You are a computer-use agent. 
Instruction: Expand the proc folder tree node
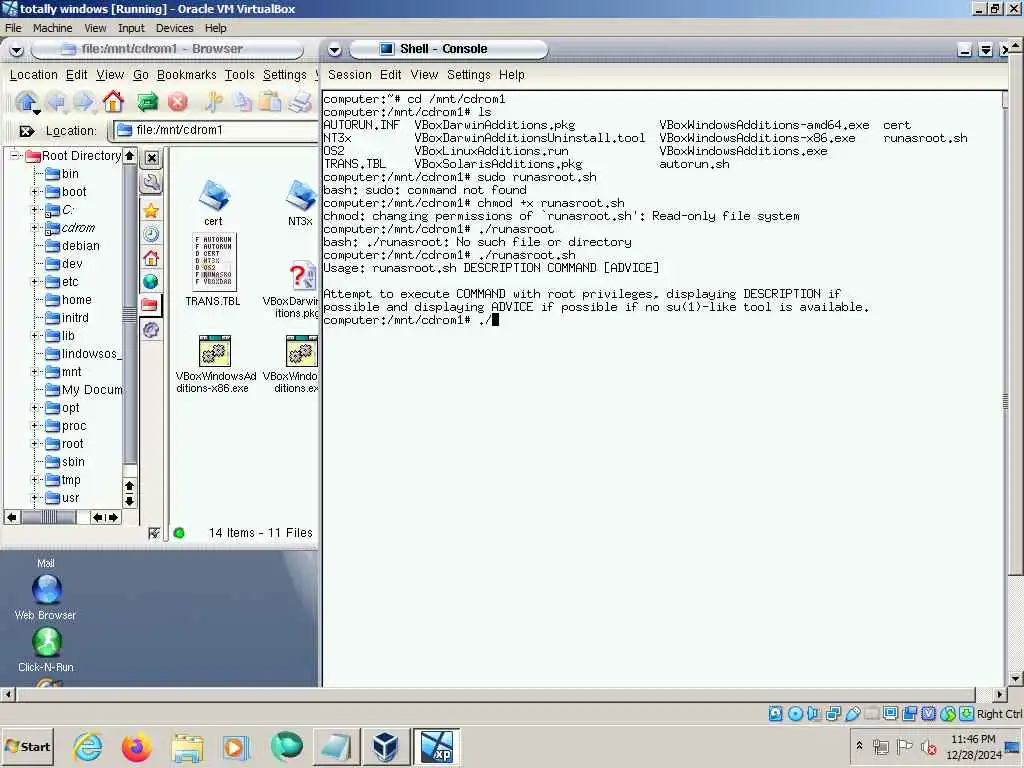click(x=35, y=426)
